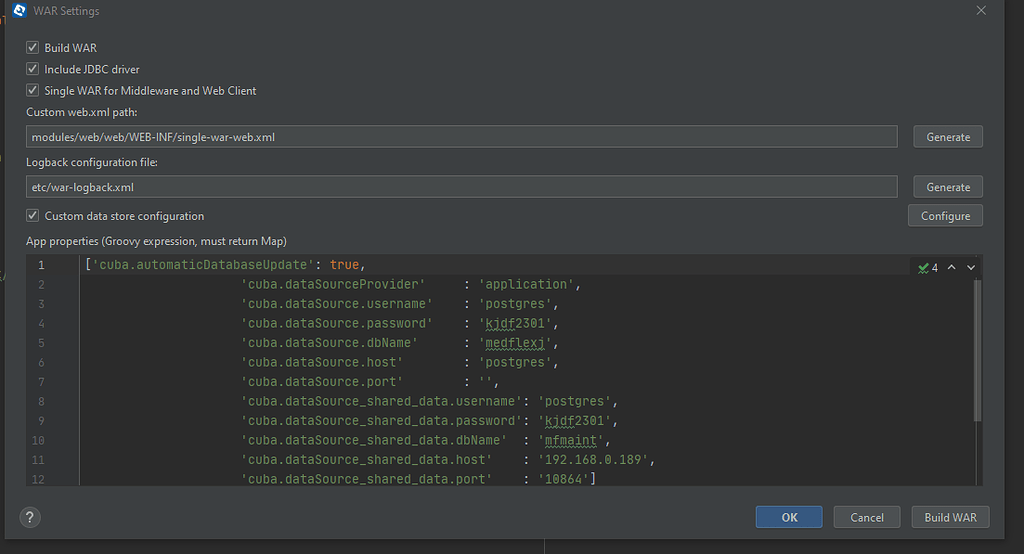
Task: Focus the Custom web.xml path field
Action: (462, 137)
